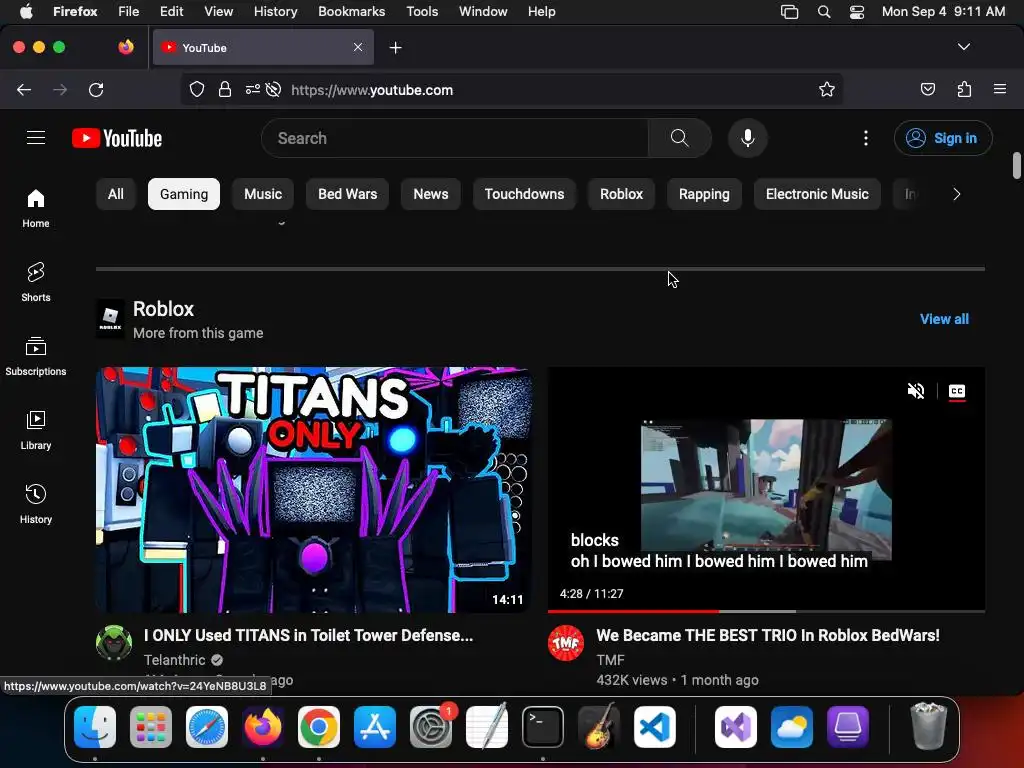Open the Roblox game icon
Image resolution: width=1024 pixels, height=768 pixels.
pos(110,319)
